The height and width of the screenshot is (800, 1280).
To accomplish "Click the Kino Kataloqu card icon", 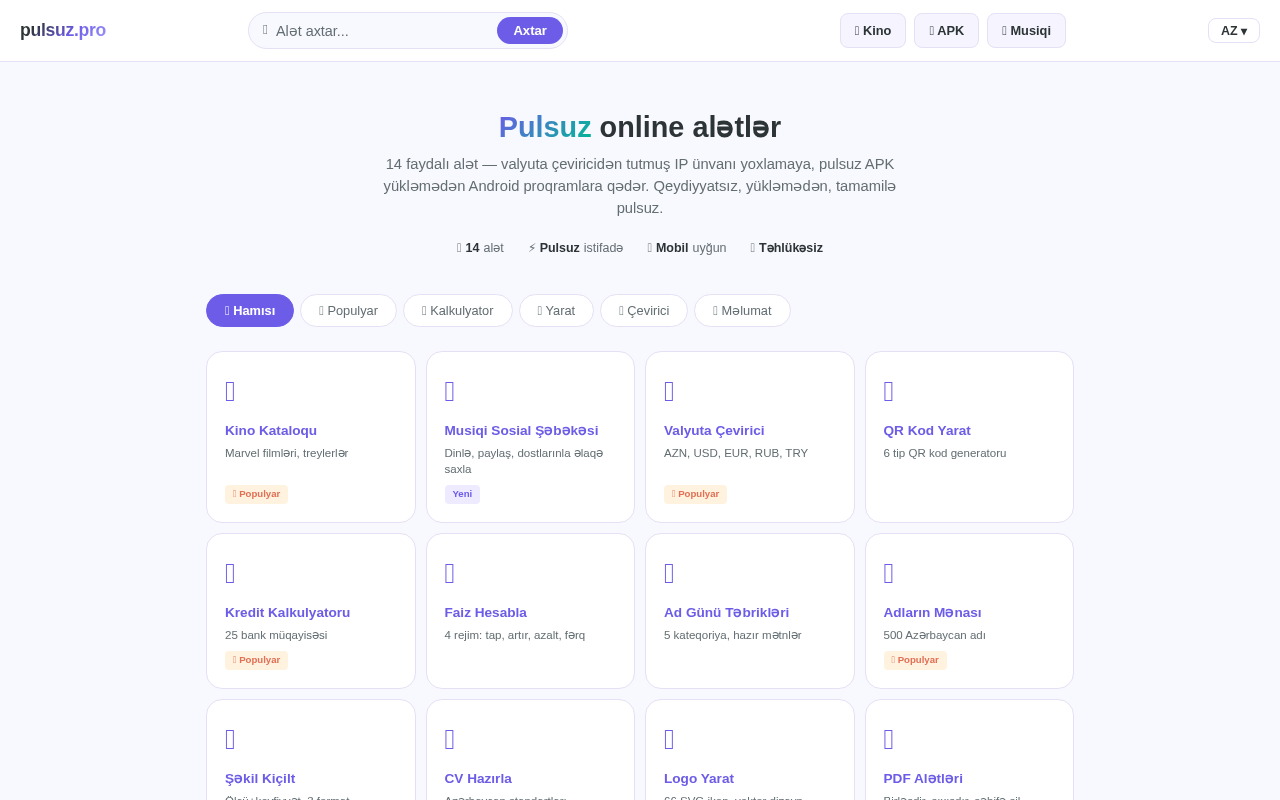I will pyautogui.click(x=230, y=392).
